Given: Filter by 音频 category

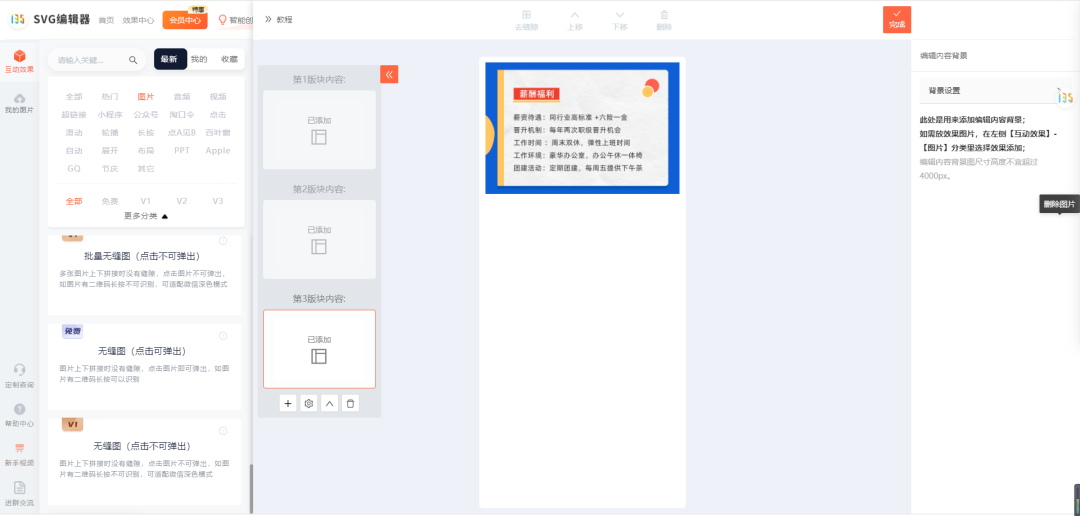Looking at the screenshot, I should click(182, 96).
